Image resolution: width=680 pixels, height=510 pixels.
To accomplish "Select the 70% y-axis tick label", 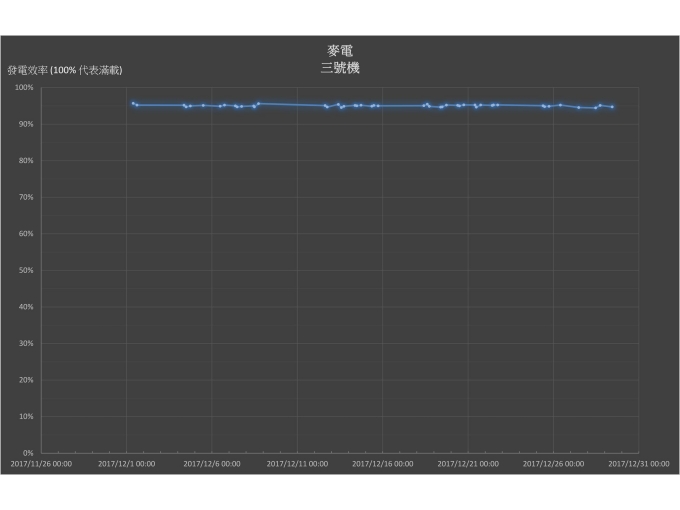I will pos(27,197).
